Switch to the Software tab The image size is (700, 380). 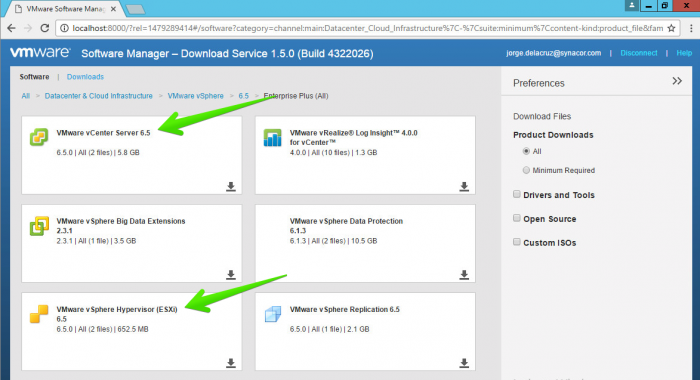click(x=34, y=77)
